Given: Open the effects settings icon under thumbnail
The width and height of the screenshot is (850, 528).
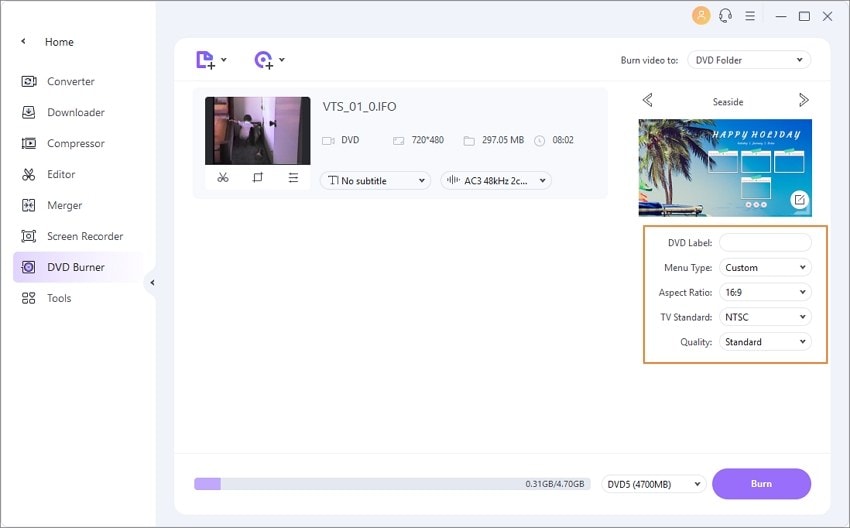Looking at the screenshot, I should [293, 177].
